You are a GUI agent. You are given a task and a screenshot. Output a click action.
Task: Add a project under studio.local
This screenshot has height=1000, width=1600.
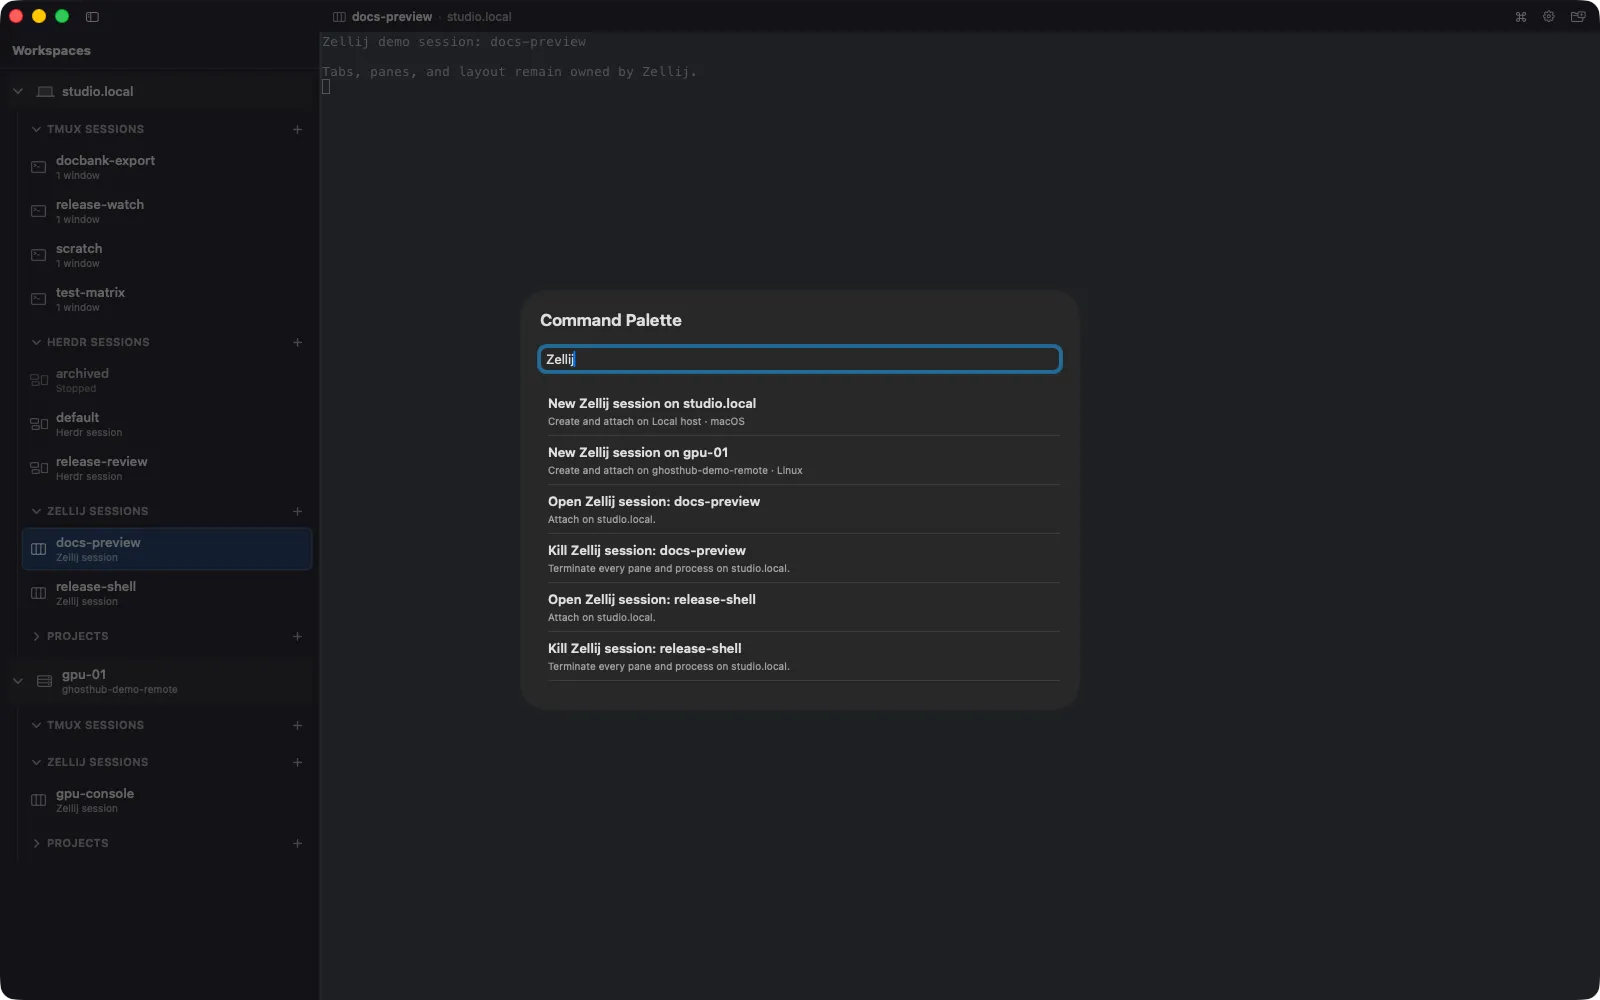(297, 636)
